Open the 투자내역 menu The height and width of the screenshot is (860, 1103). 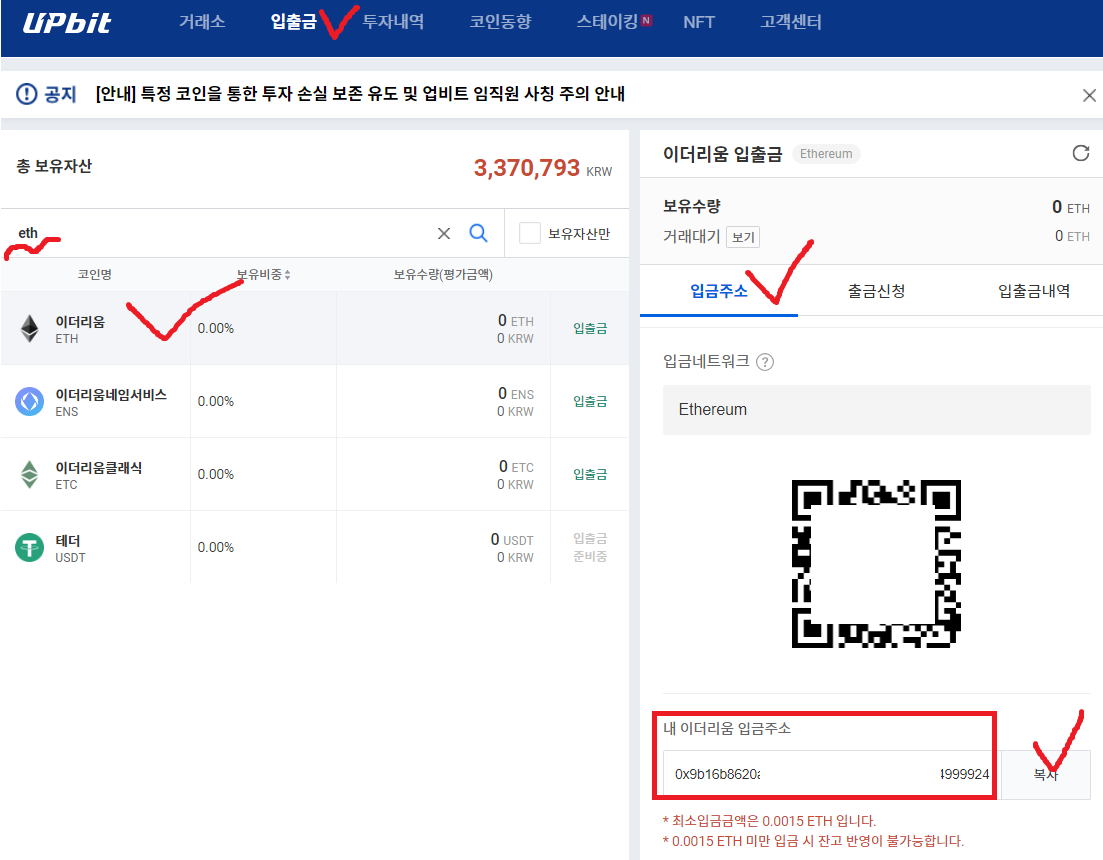(393, 22)
